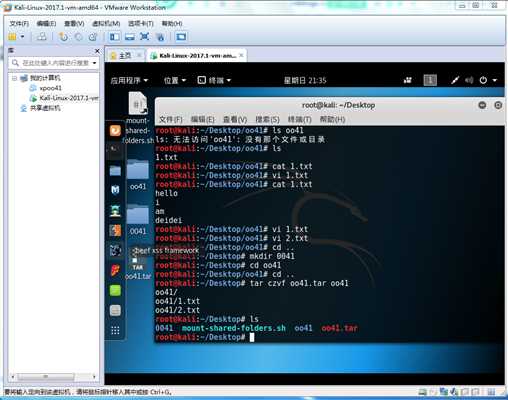Viewport: 508px width, 400px height.
Task: Close the Kali-Linux-2017.1-vm tab
Action: (x=241, y=55)
